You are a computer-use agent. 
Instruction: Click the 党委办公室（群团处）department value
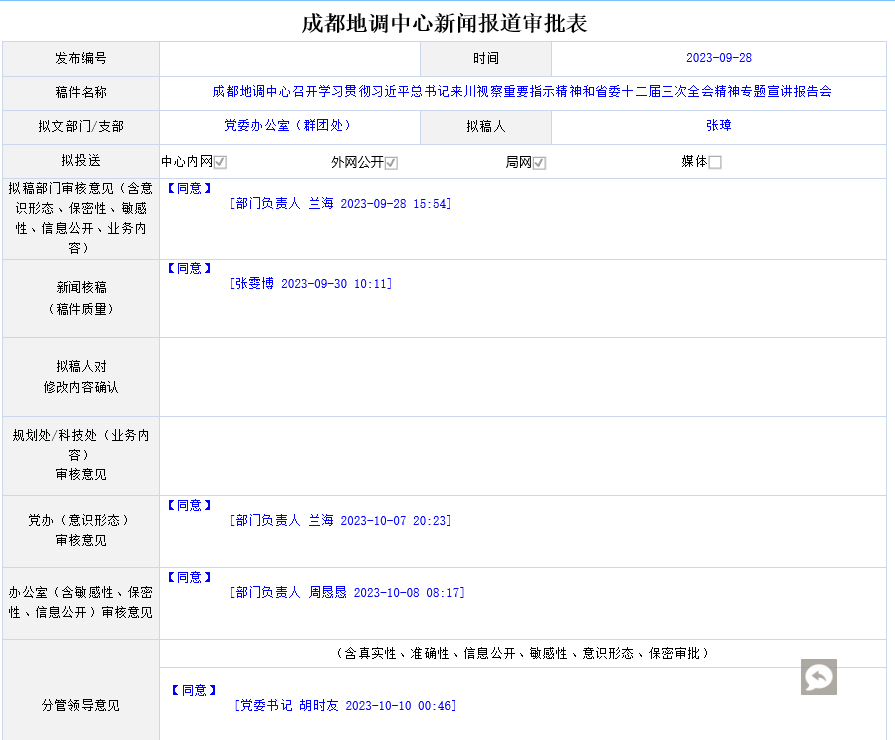pos(288,126)
